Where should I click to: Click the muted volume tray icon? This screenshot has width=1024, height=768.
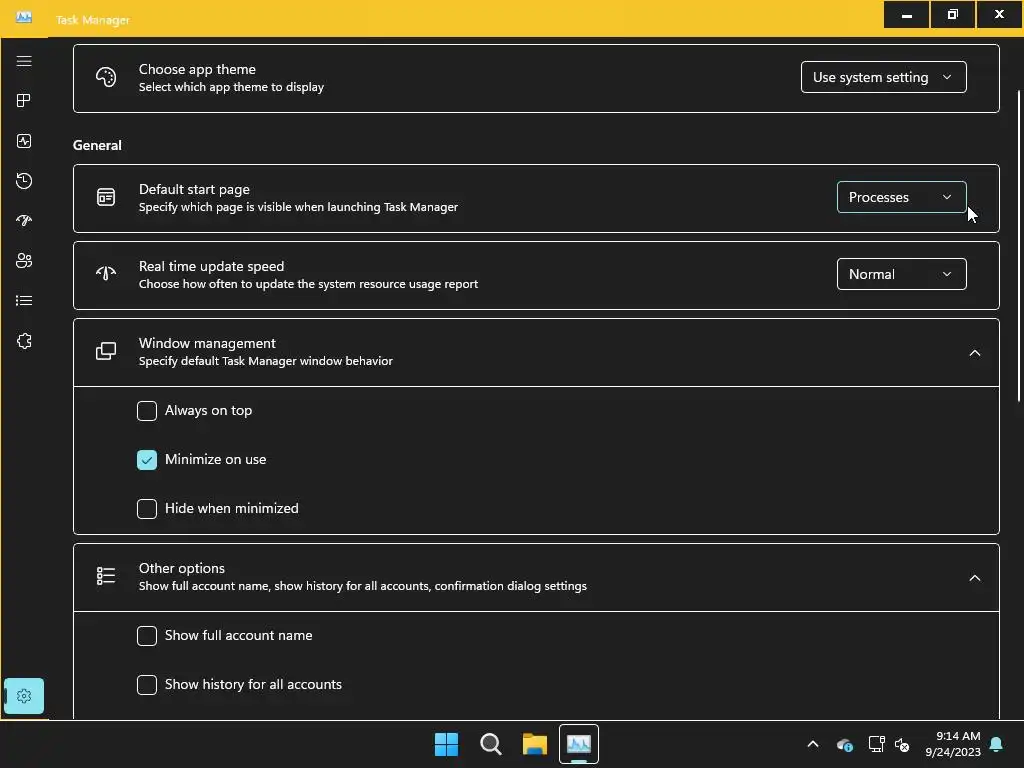tap(902, 744)
